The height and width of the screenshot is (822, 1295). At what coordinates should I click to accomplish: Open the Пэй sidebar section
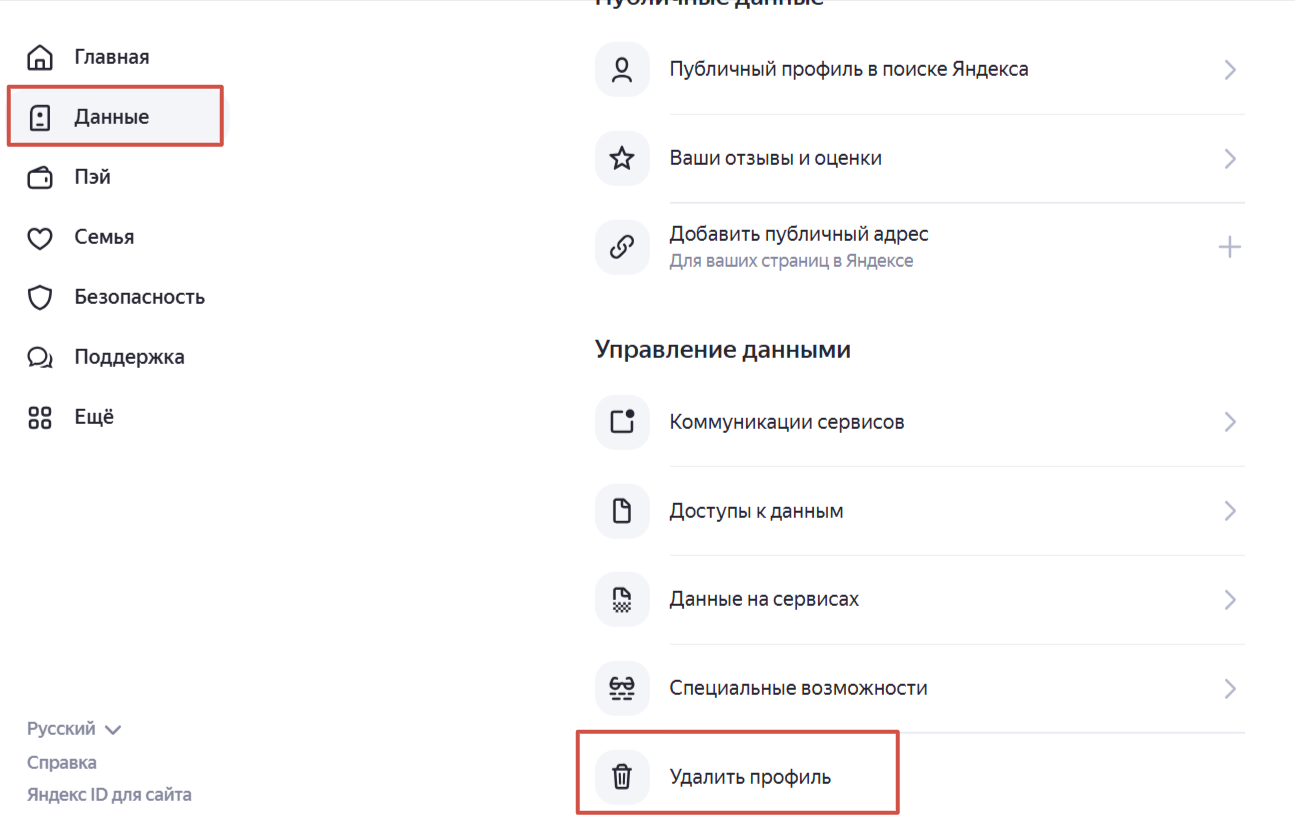(92, 177)
